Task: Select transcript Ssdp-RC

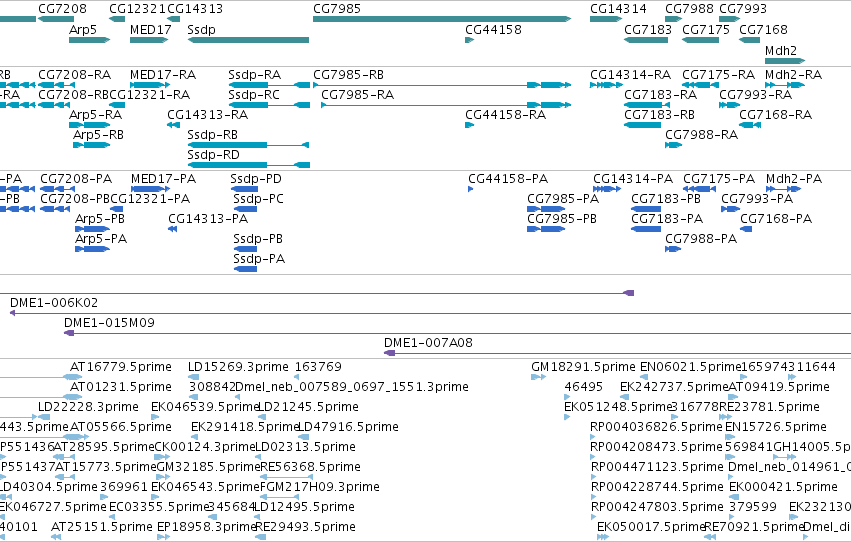Action: coord(269,105)
